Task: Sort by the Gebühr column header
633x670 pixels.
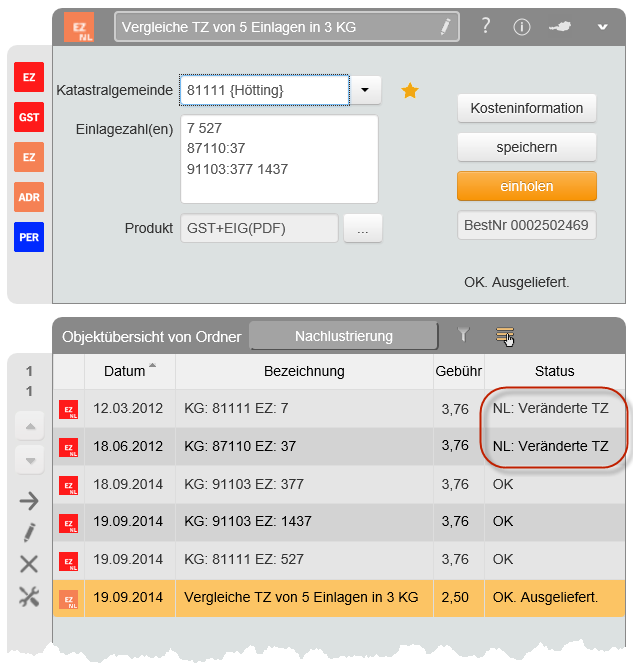Action: click(459, 371)
